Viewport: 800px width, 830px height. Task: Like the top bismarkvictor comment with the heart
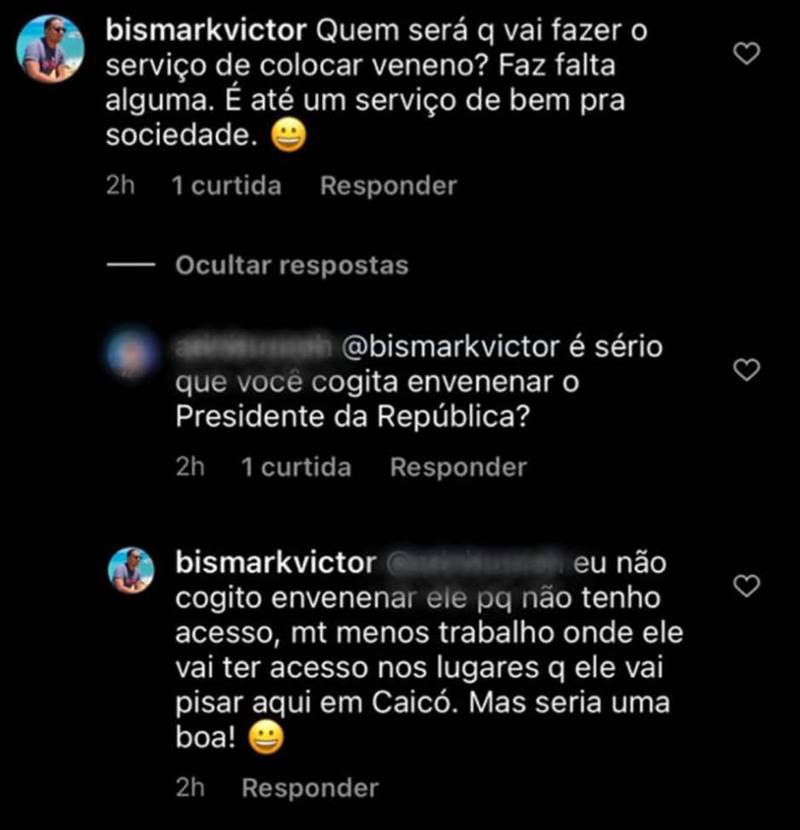point(747,53)
